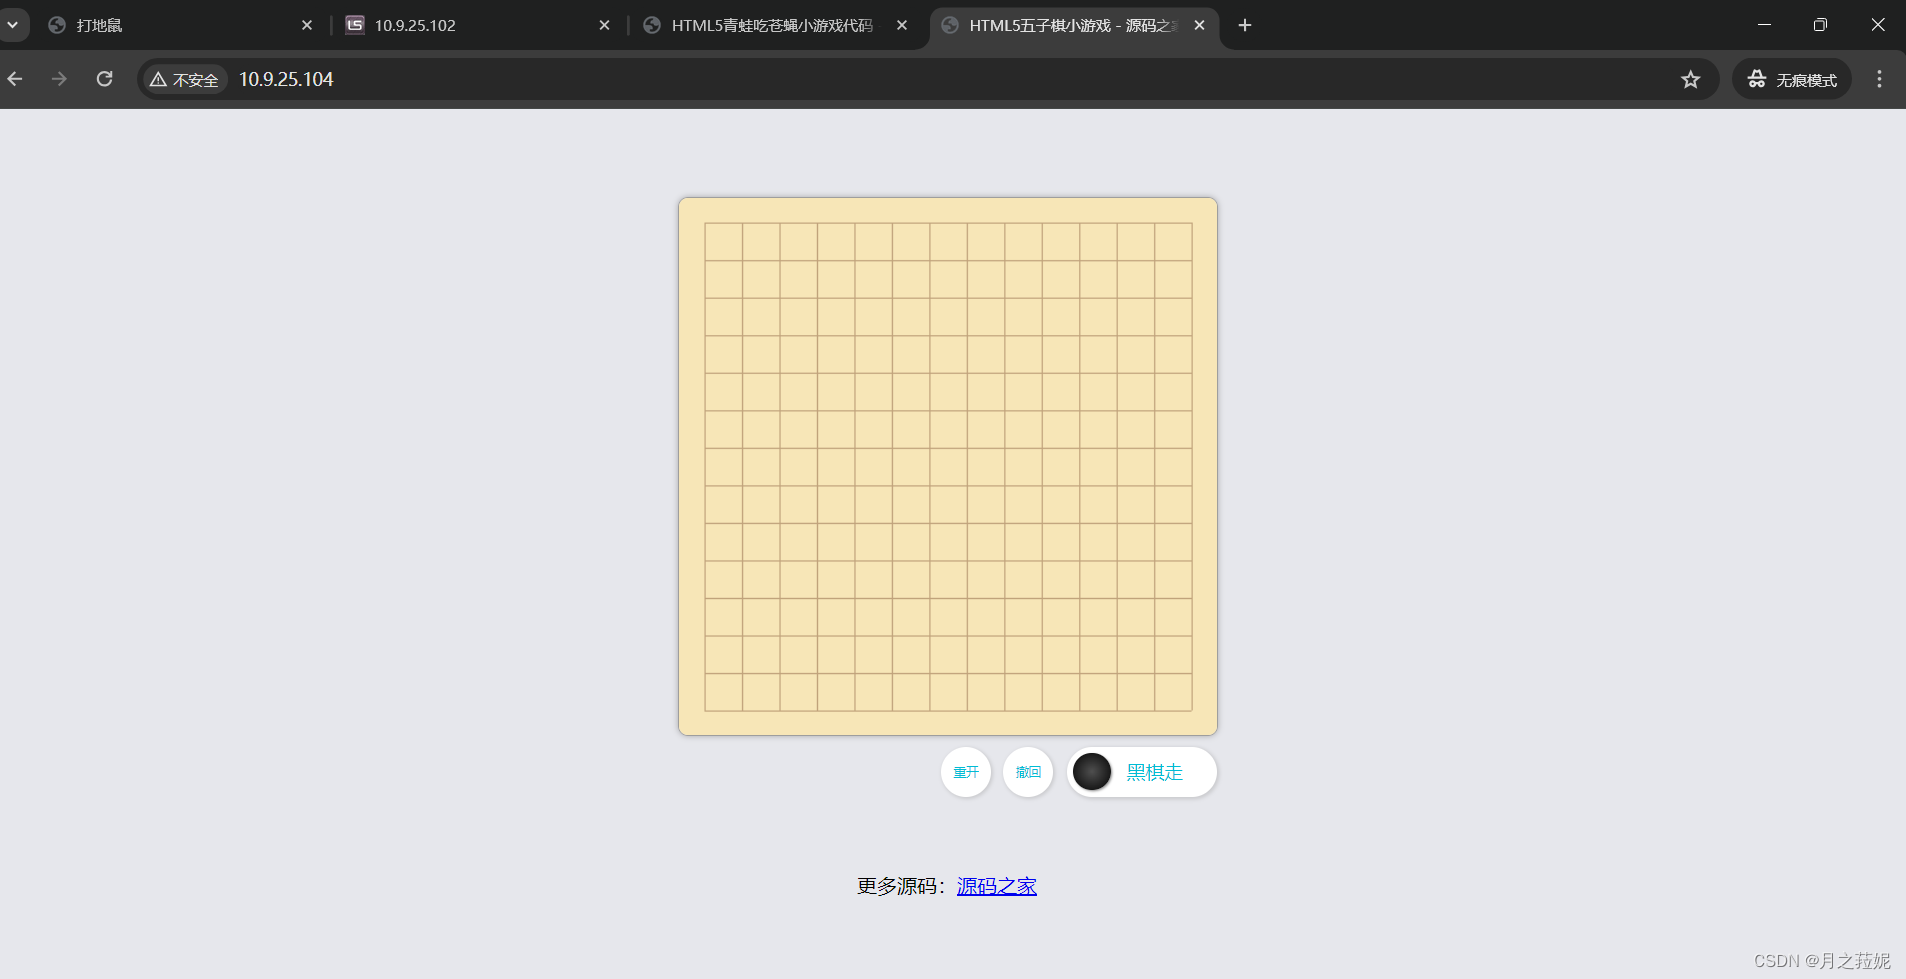Switch to the 打地鼠 tab
1906x979 pixels.
tap(180, 25)
